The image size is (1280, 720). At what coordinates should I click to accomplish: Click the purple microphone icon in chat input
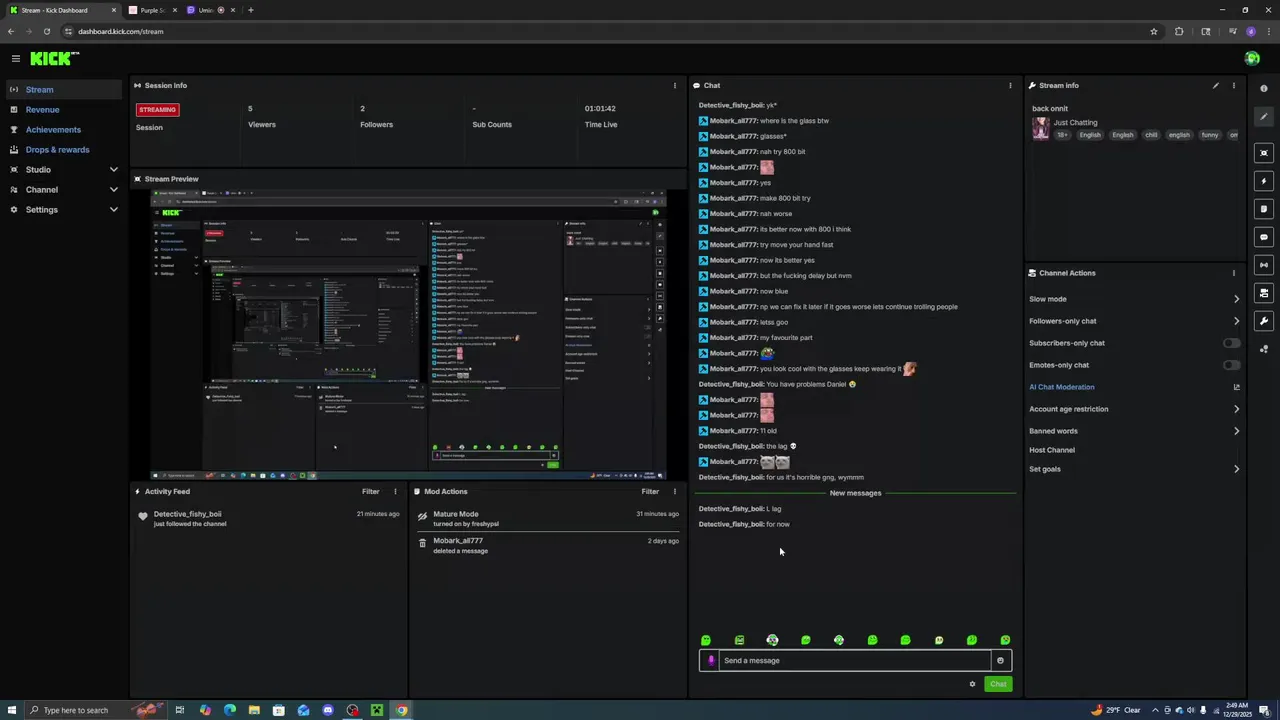click(x=711, y=660)
